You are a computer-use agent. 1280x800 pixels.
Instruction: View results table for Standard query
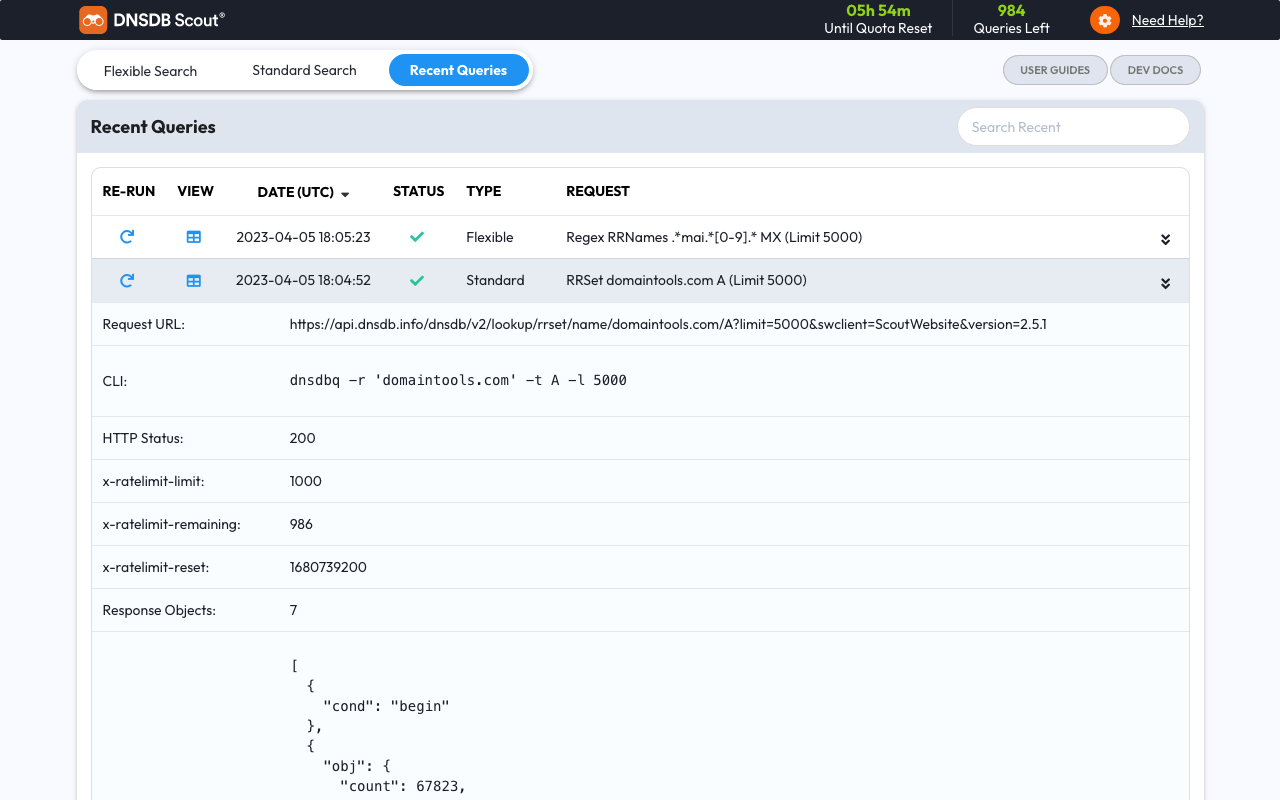point(194,281)
